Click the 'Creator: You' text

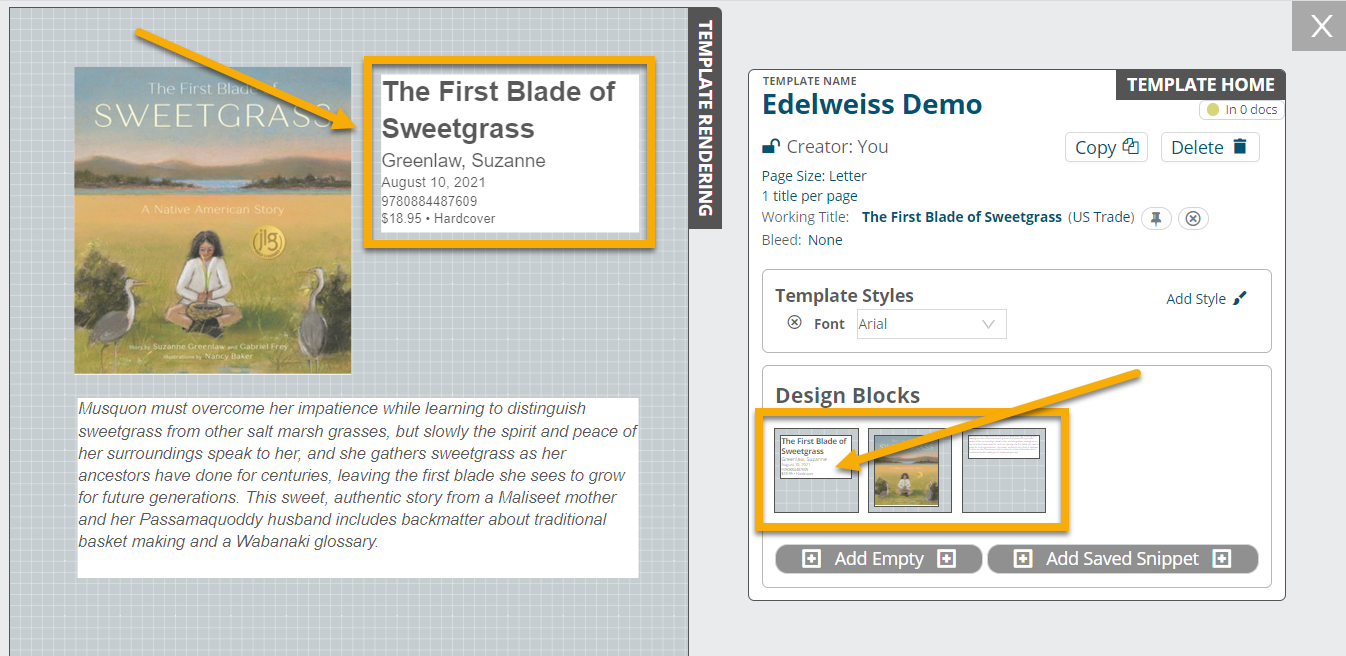(x=838, y=147)
